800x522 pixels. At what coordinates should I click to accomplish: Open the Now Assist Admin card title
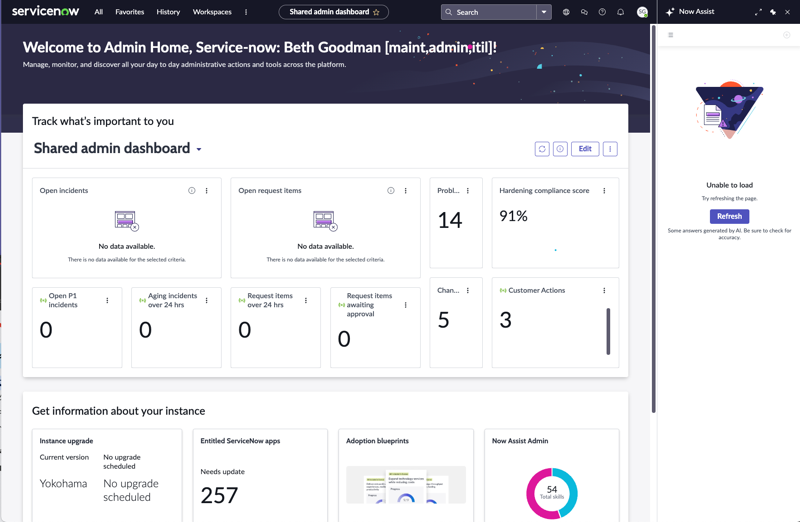click(x=520, y=441)
